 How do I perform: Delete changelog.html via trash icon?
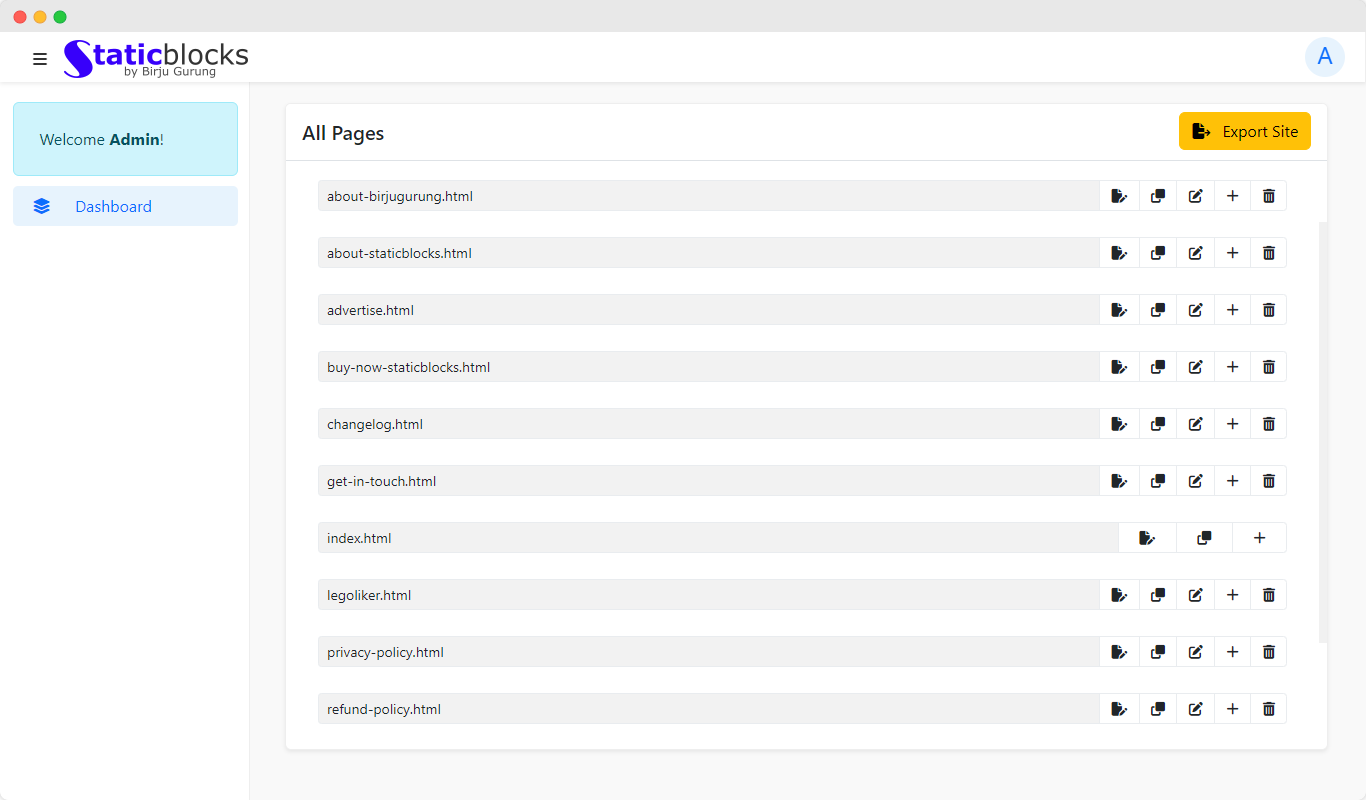coord(1269,424)
